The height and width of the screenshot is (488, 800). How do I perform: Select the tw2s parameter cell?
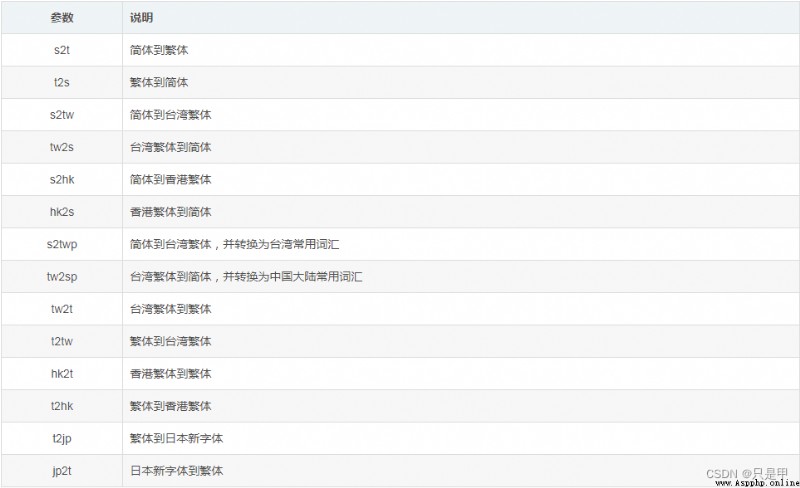(62, 147)
